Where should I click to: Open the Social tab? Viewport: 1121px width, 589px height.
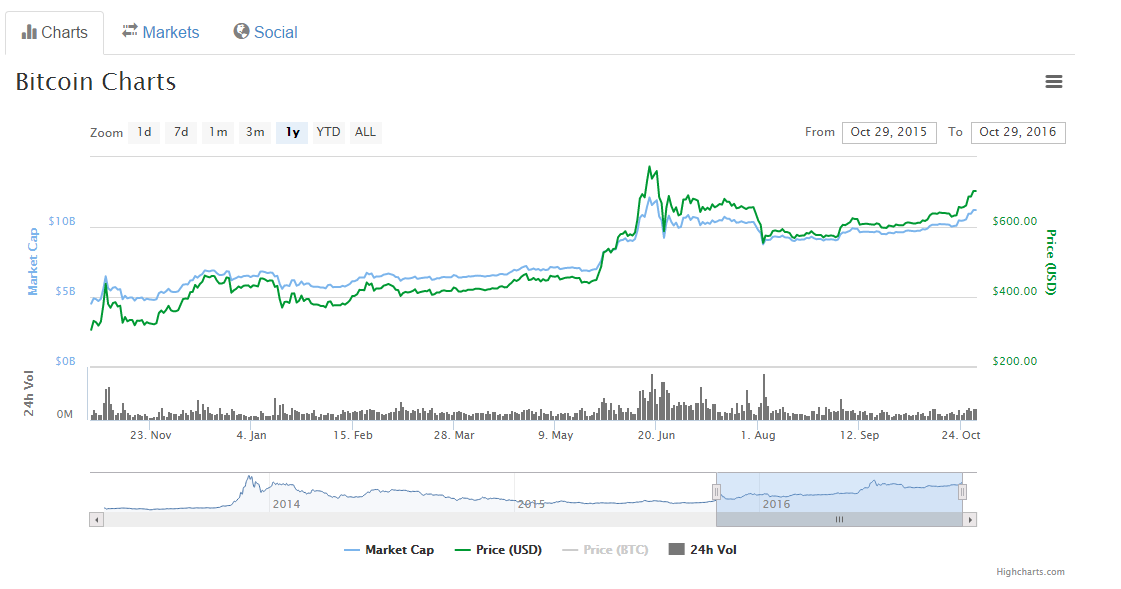point(266,32)
